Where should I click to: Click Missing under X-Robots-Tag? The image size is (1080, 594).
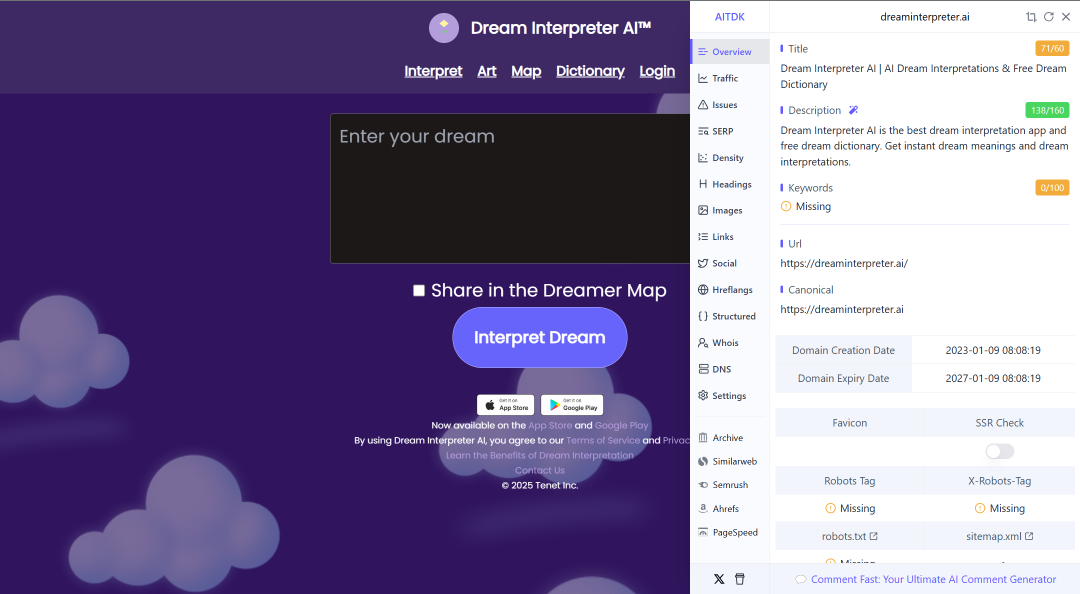(x=999, y=509)
